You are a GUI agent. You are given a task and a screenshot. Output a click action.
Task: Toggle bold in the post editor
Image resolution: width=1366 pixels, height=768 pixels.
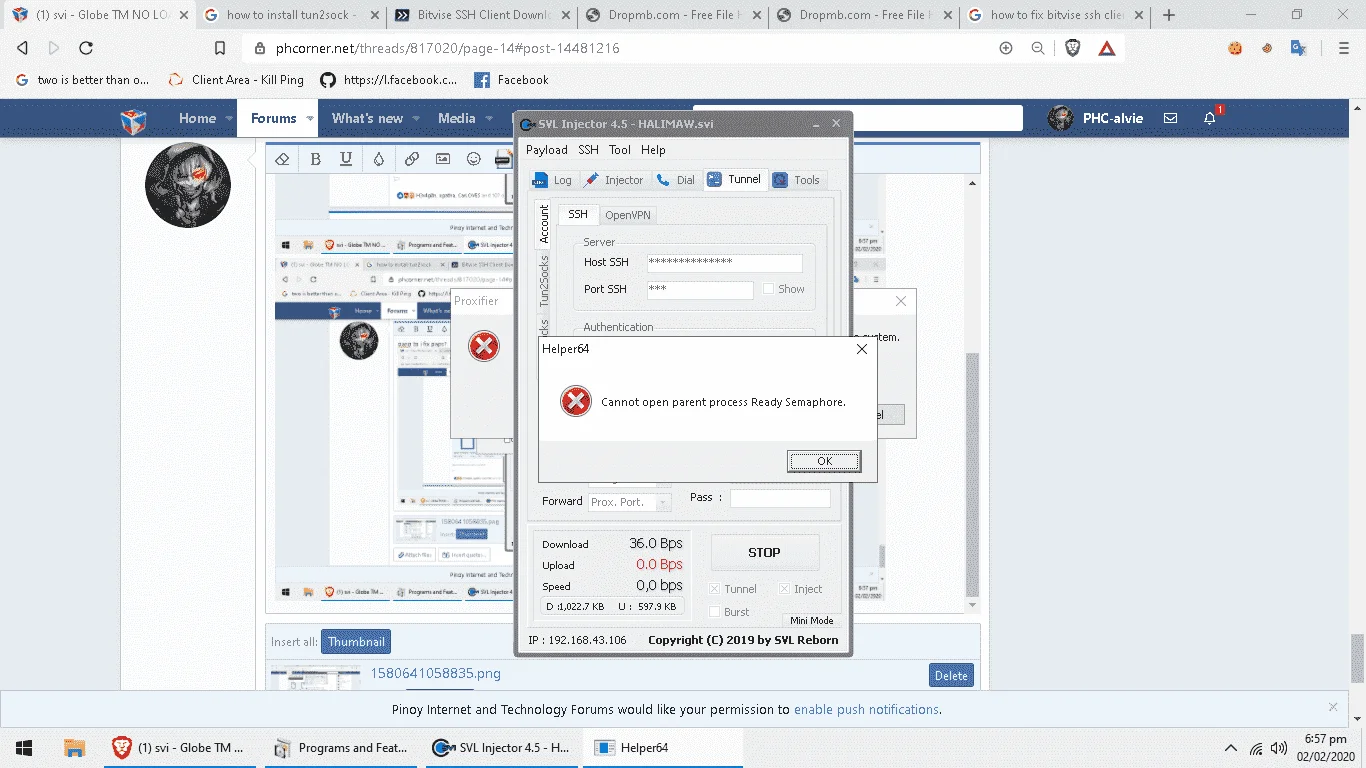click(x=315, y=159)
